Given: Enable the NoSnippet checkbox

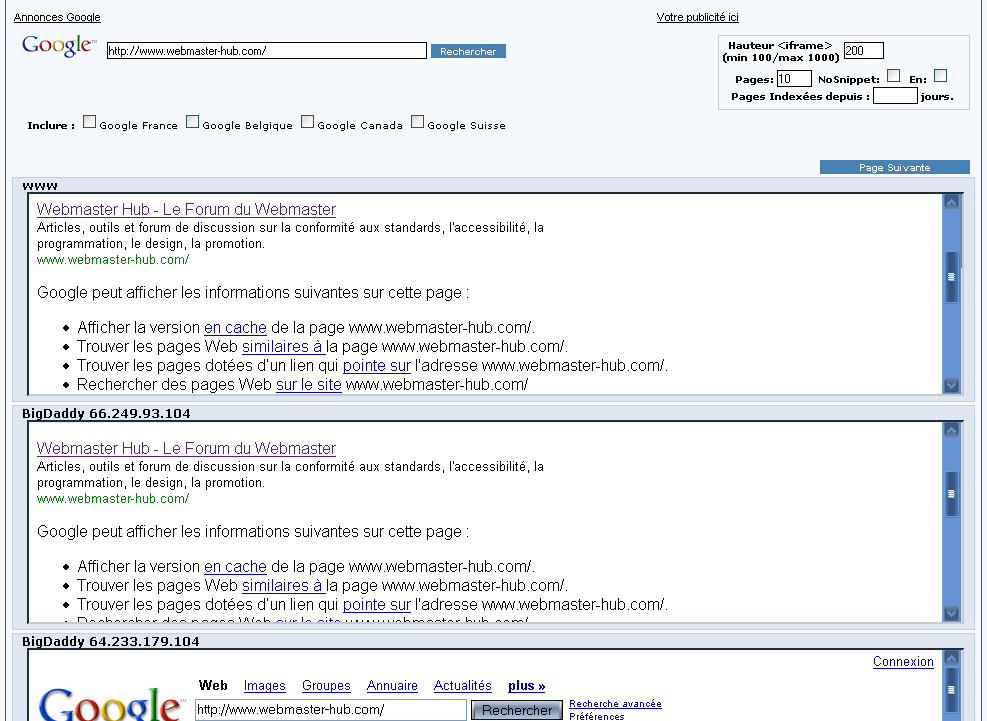Looking at the screenshot, I should [x=893, y=76].
